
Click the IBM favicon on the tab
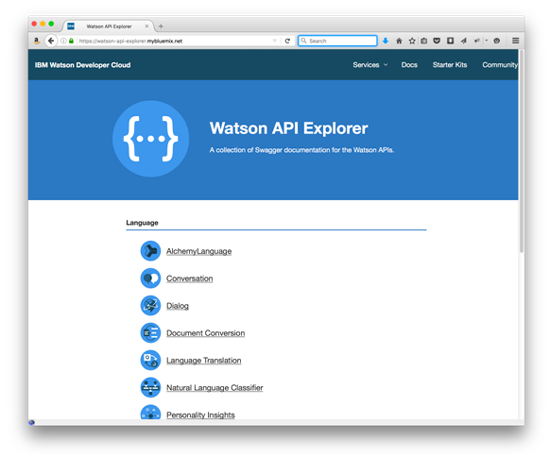[71, 26]
